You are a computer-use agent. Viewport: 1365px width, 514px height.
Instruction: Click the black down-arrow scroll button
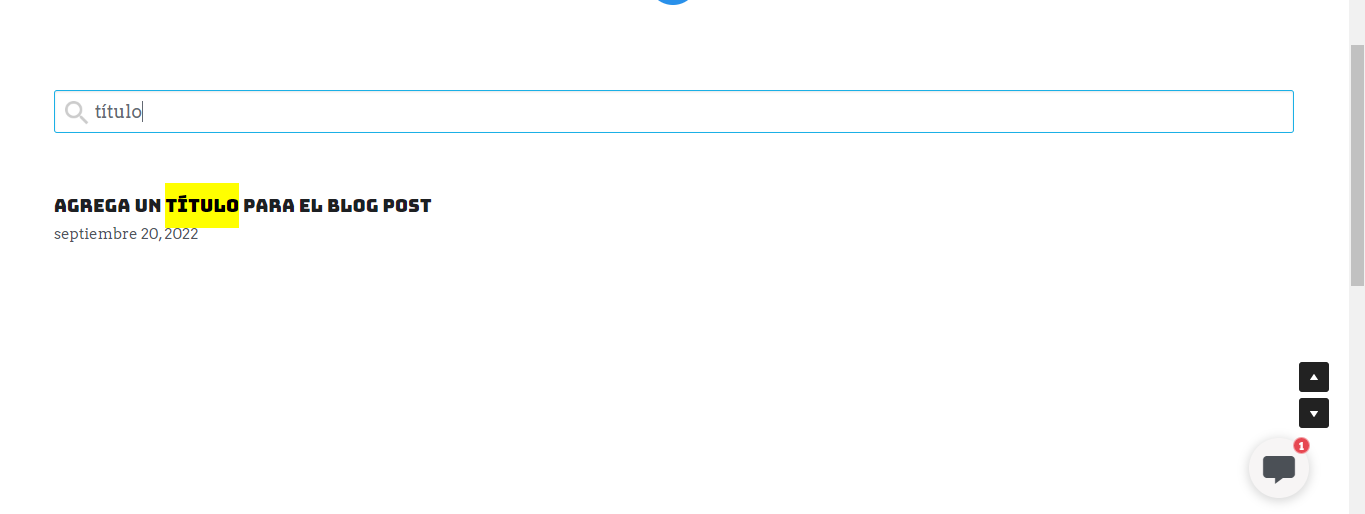click(x=1314, y=413)
